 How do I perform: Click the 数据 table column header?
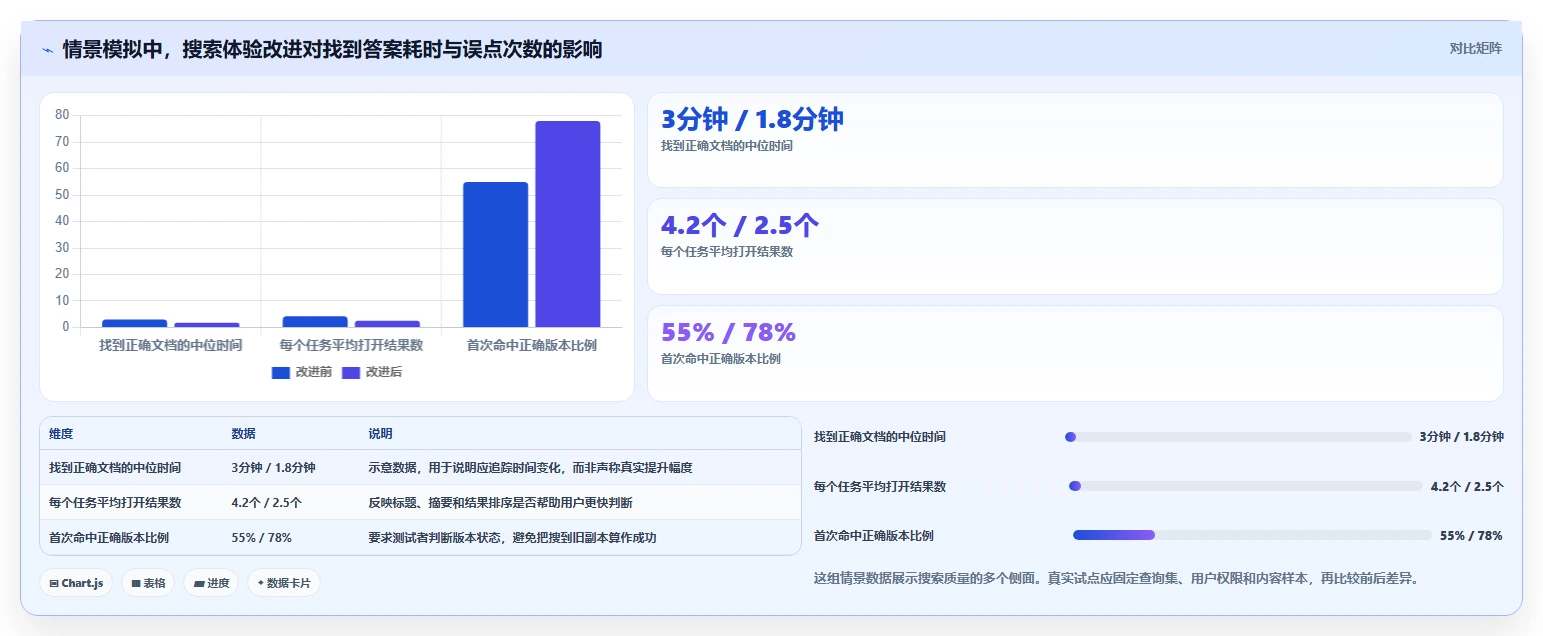[244, 434]
